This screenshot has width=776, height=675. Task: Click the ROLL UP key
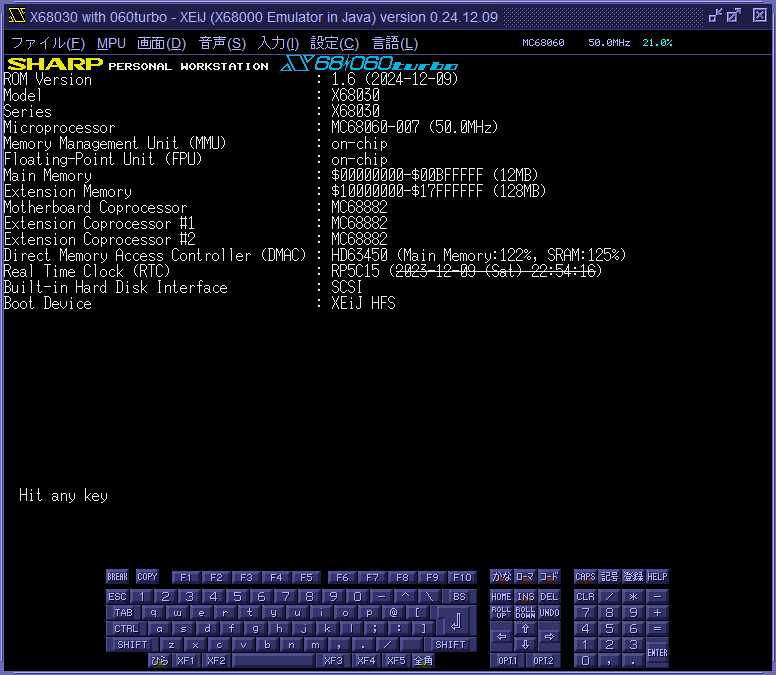(501, 613)
